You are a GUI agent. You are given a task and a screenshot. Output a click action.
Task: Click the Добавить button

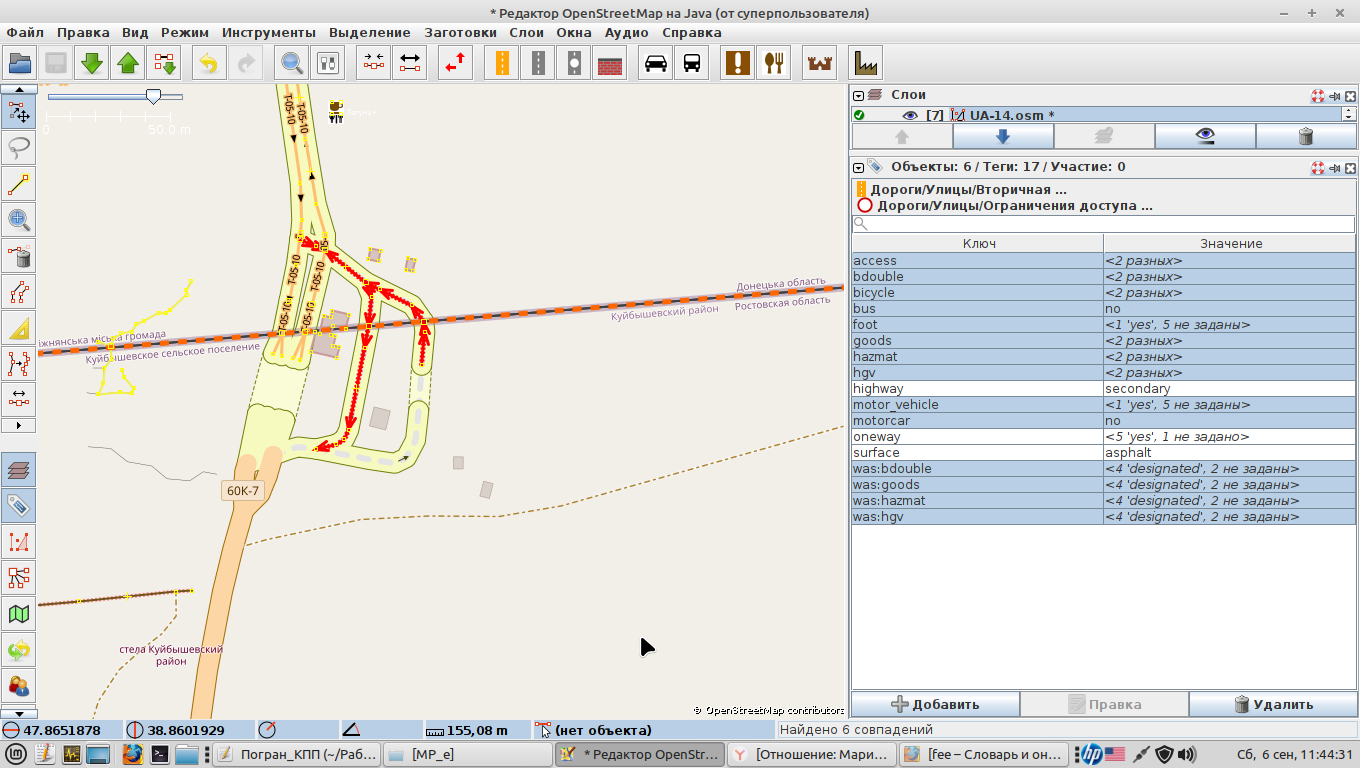[935, 704]
